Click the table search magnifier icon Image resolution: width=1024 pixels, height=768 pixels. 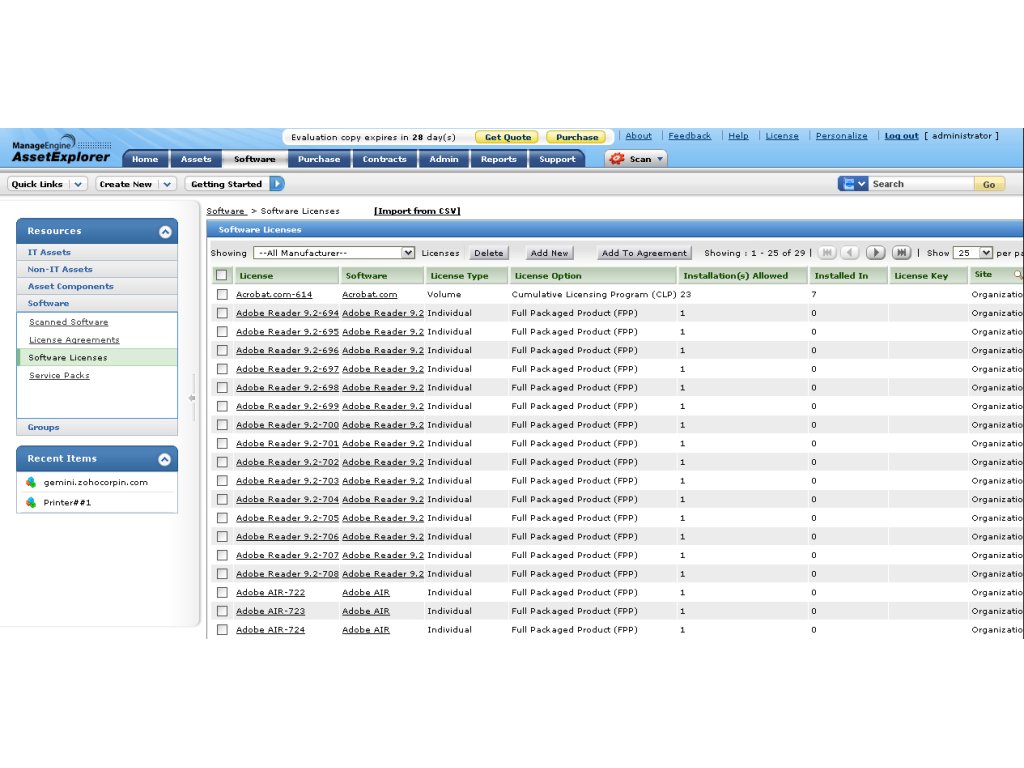click(1017, 275)
